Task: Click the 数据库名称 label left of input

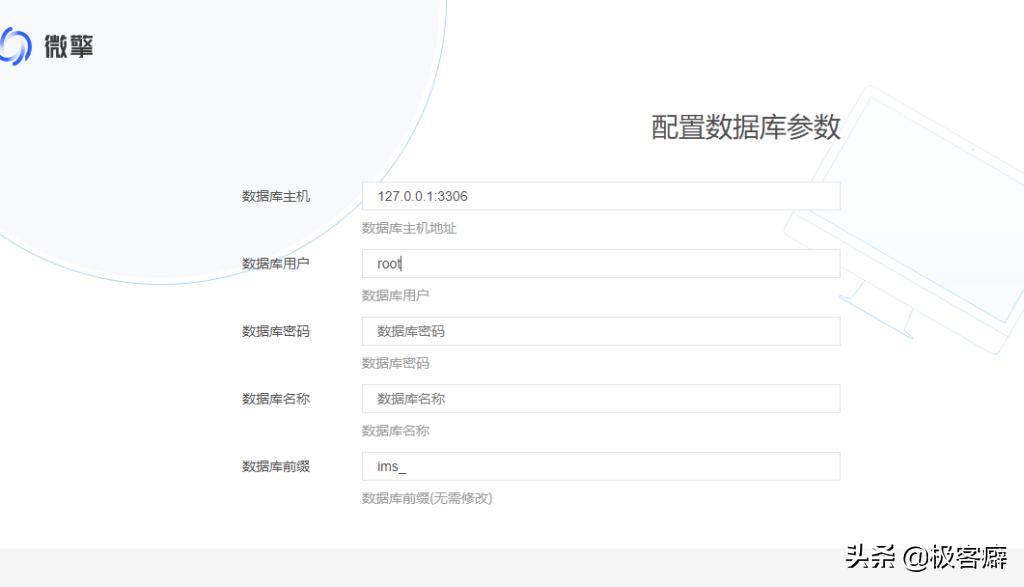Action: click(x=276, y=399)
